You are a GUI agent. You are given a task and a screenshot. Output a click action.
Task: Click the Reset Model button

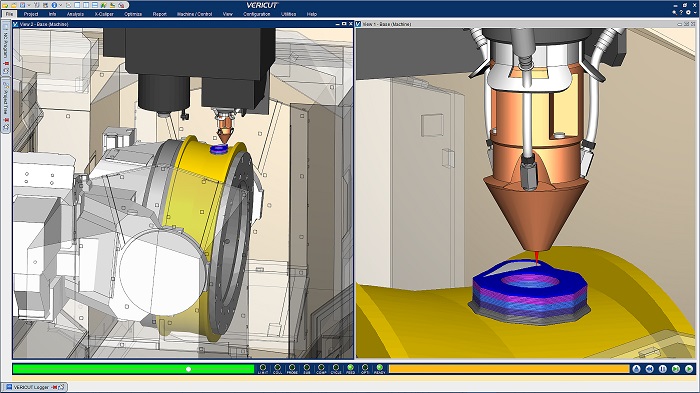[636, 369]
